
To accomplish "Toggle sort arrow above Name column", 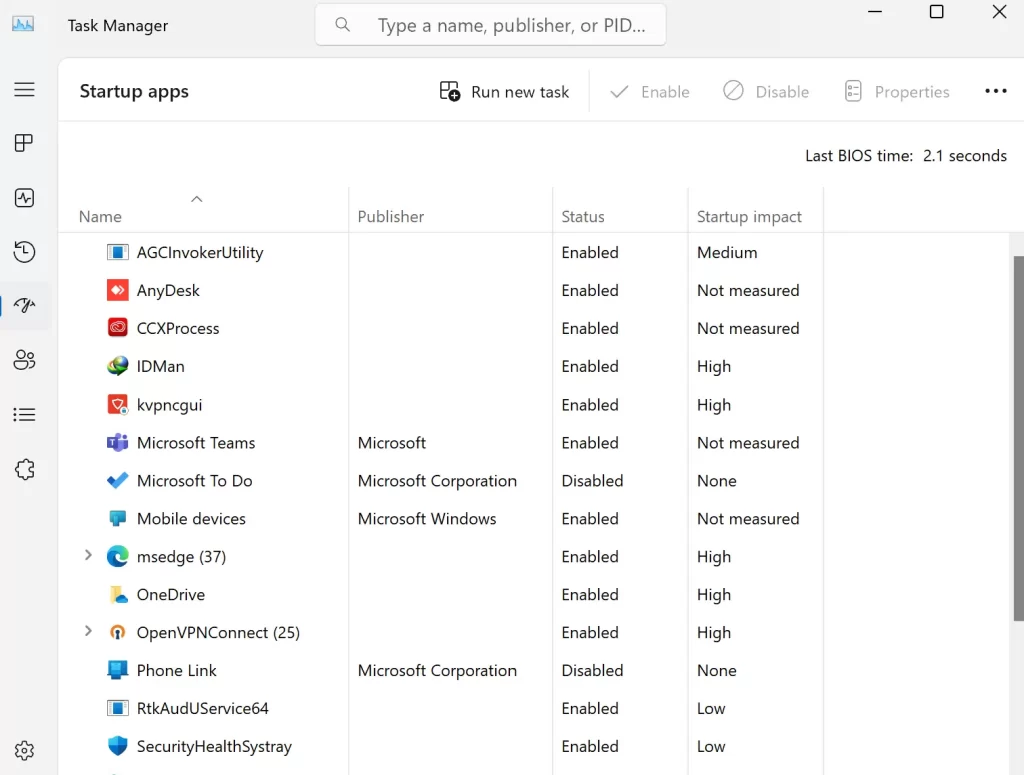I will (197, 199).
